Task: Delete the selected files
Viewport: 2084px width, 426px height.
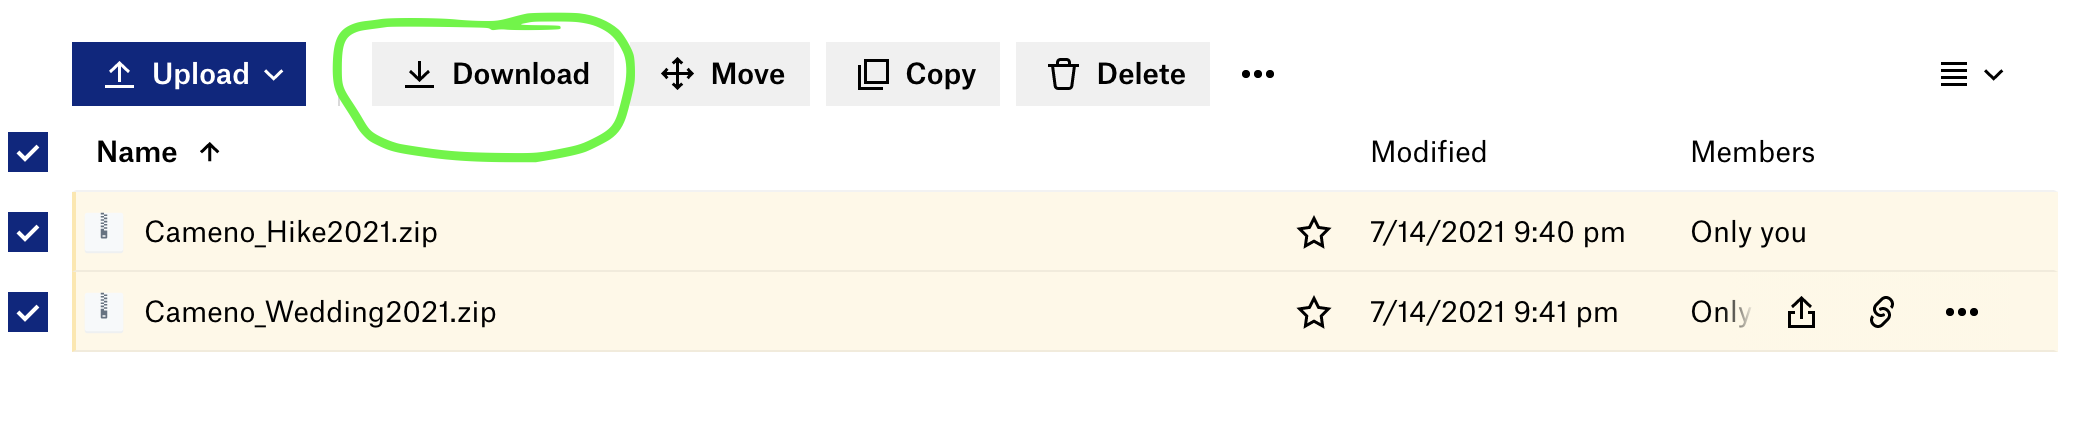Action: tap(1113, 74)
